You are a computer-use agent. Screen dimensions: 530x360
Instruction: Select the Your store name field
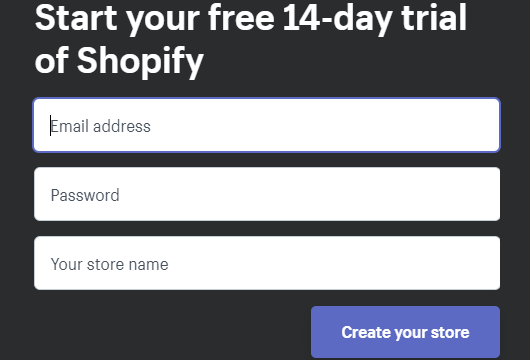[267, 263]
